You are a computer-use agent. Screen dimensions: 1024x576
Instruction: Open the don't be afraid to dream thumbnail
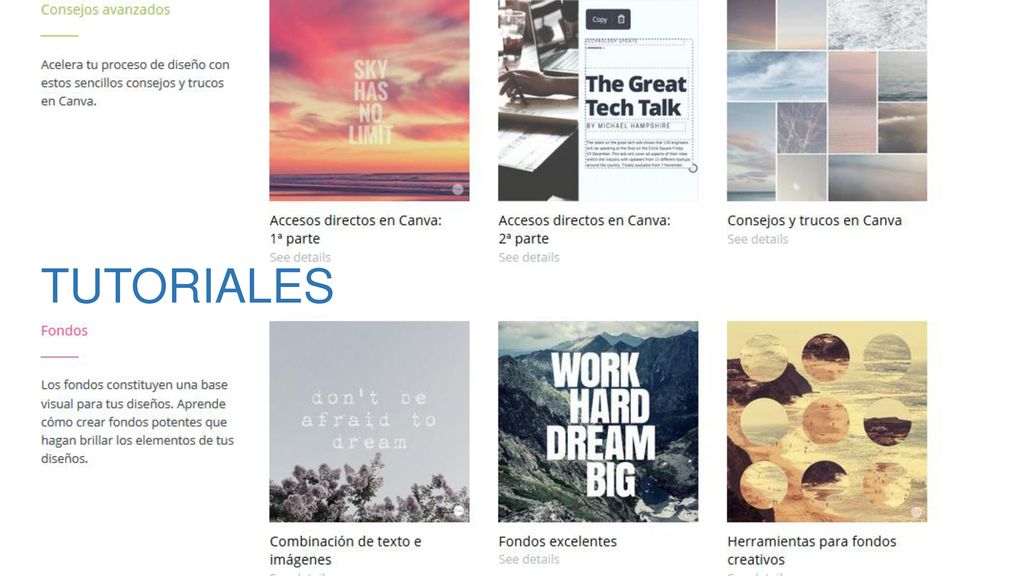tap(369, 421)
